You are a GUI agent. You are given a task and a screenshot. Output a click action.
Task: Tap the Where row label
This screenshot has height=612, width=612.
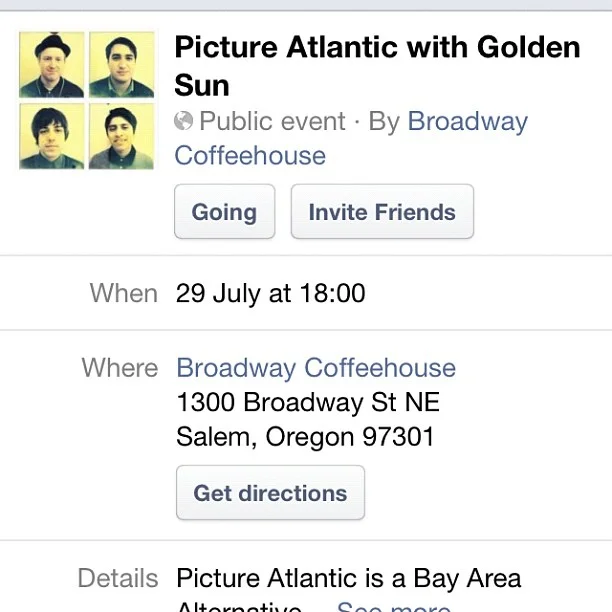120,368
